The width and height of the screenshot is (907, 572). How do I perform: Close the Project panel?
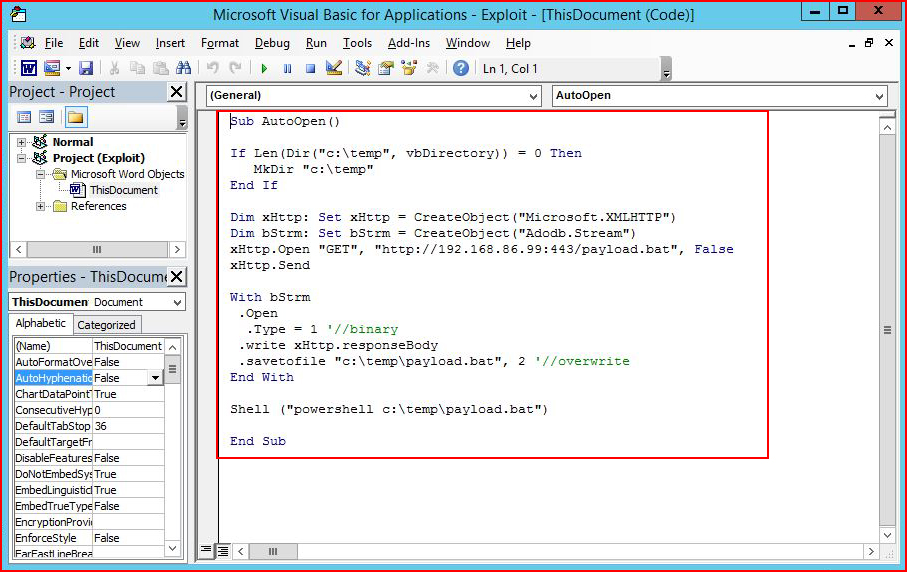tap(176, 91)
